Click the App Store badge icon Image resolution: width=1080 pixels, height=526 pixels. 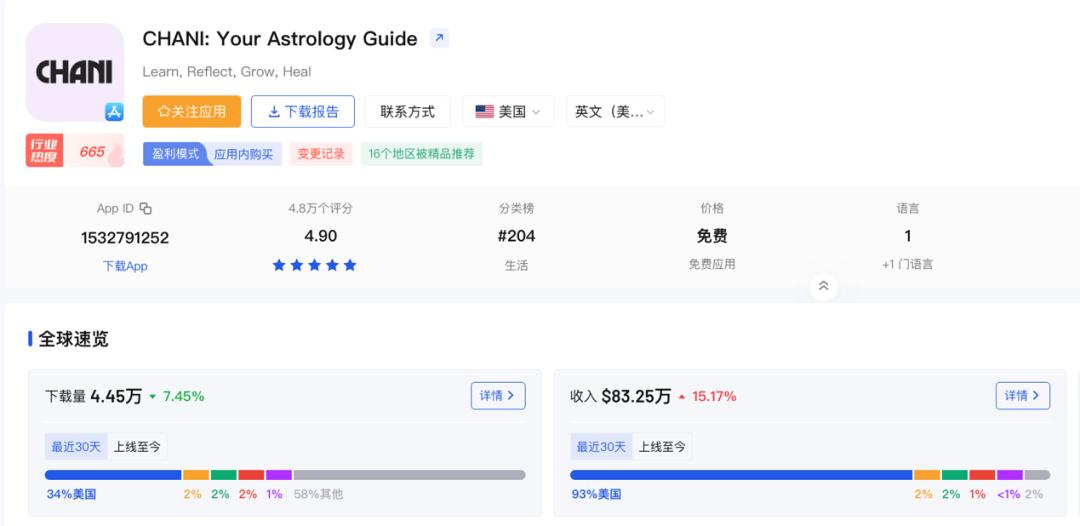[114, 112]
